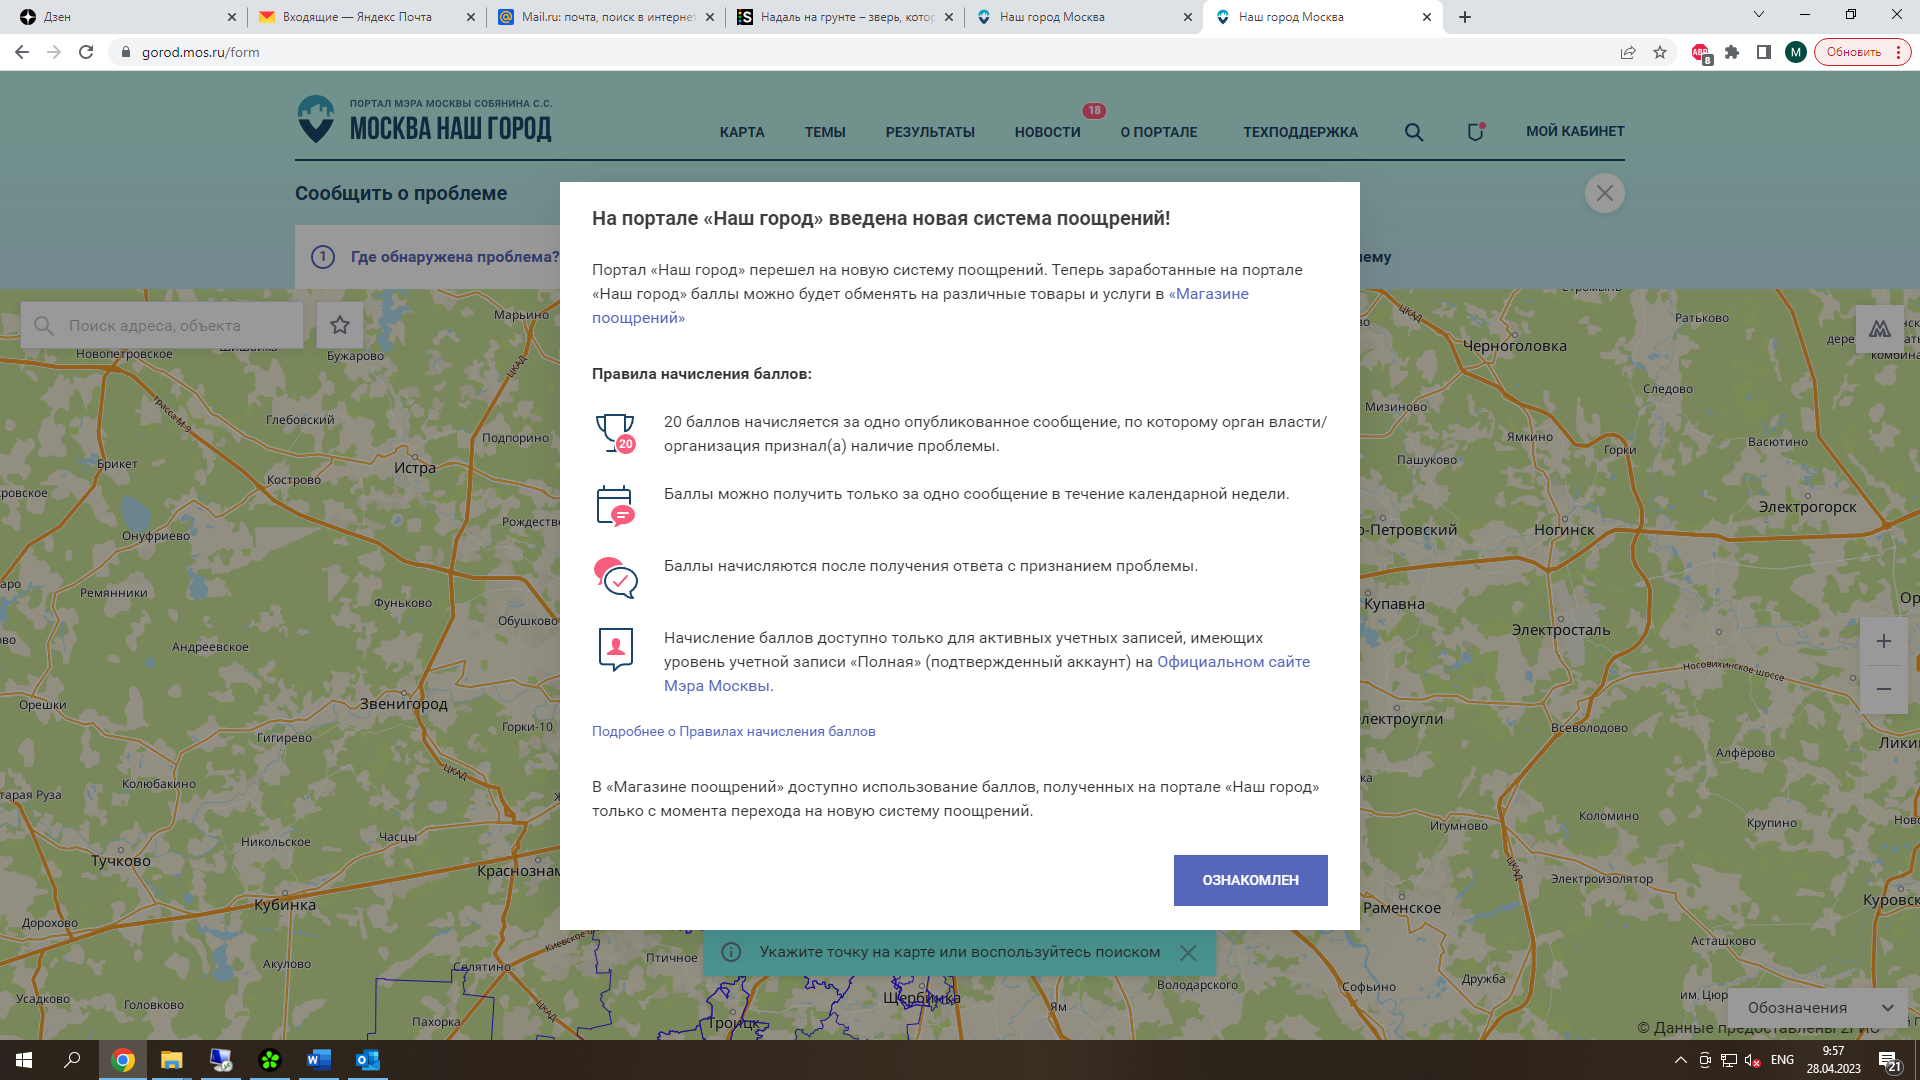
Task: Click the map hint info icon
Action: click(x=732, y=952)
